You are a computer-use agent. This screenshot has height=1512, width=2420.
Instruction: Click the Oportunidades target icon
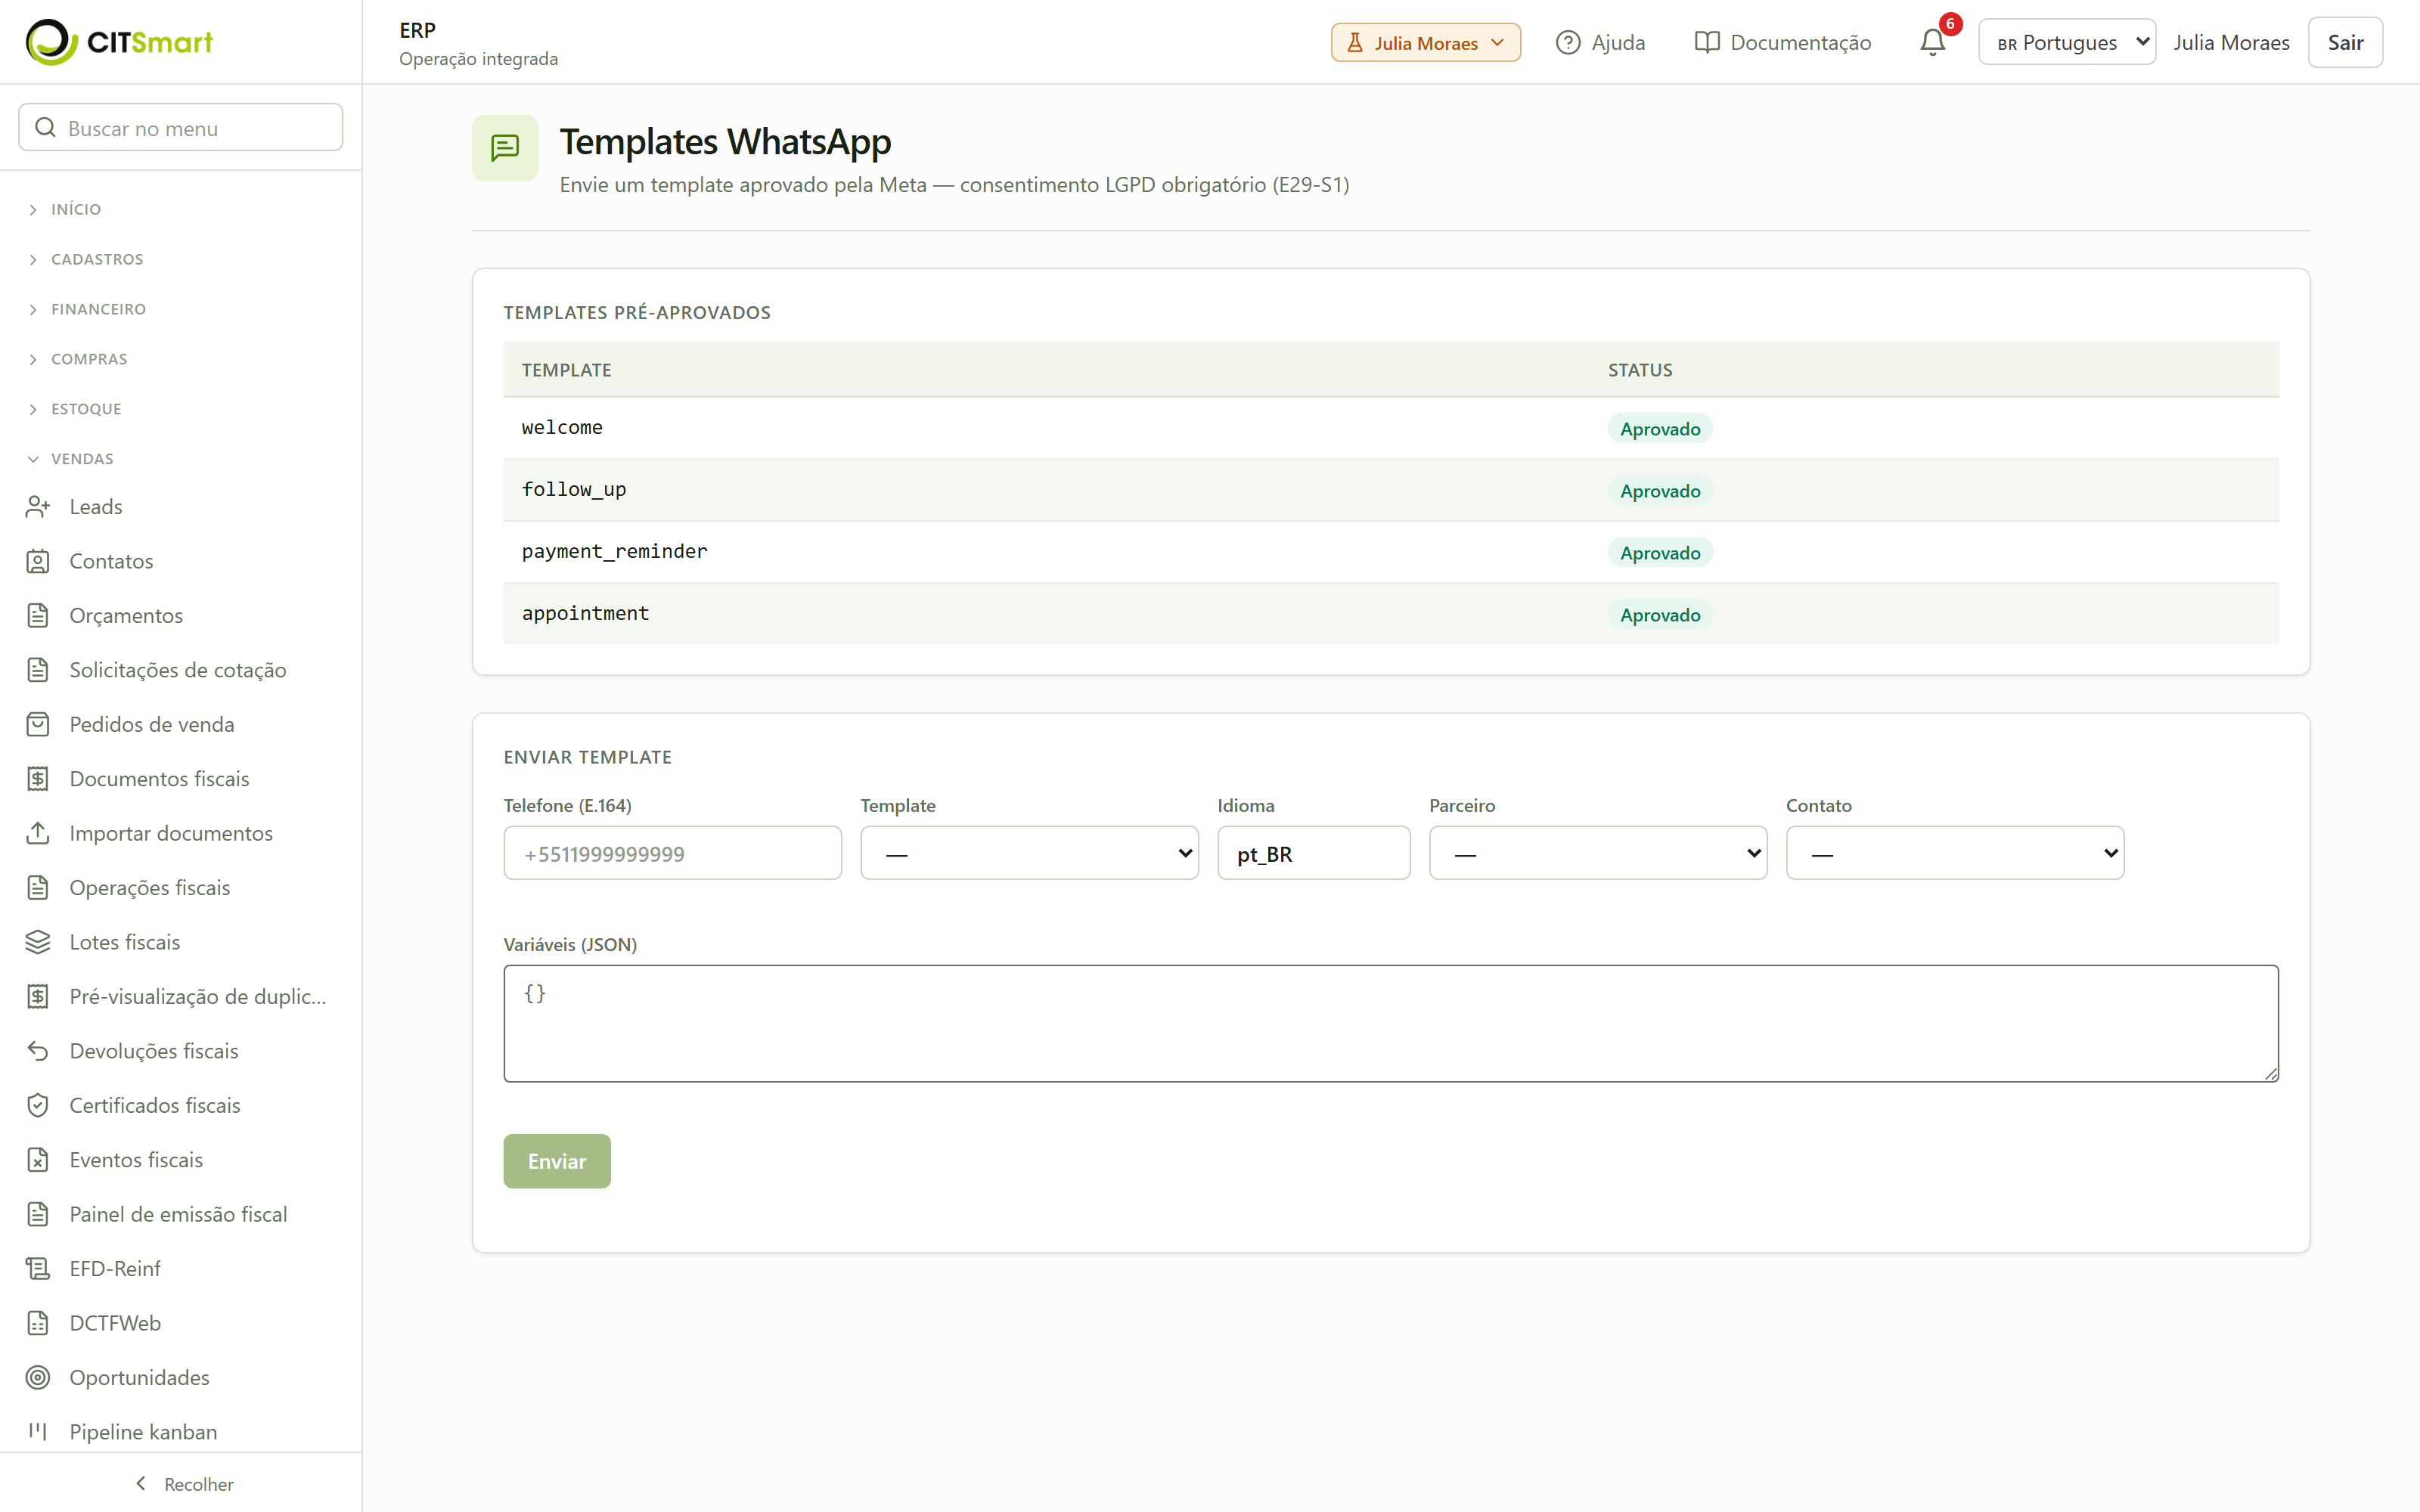coord(38,1378)
